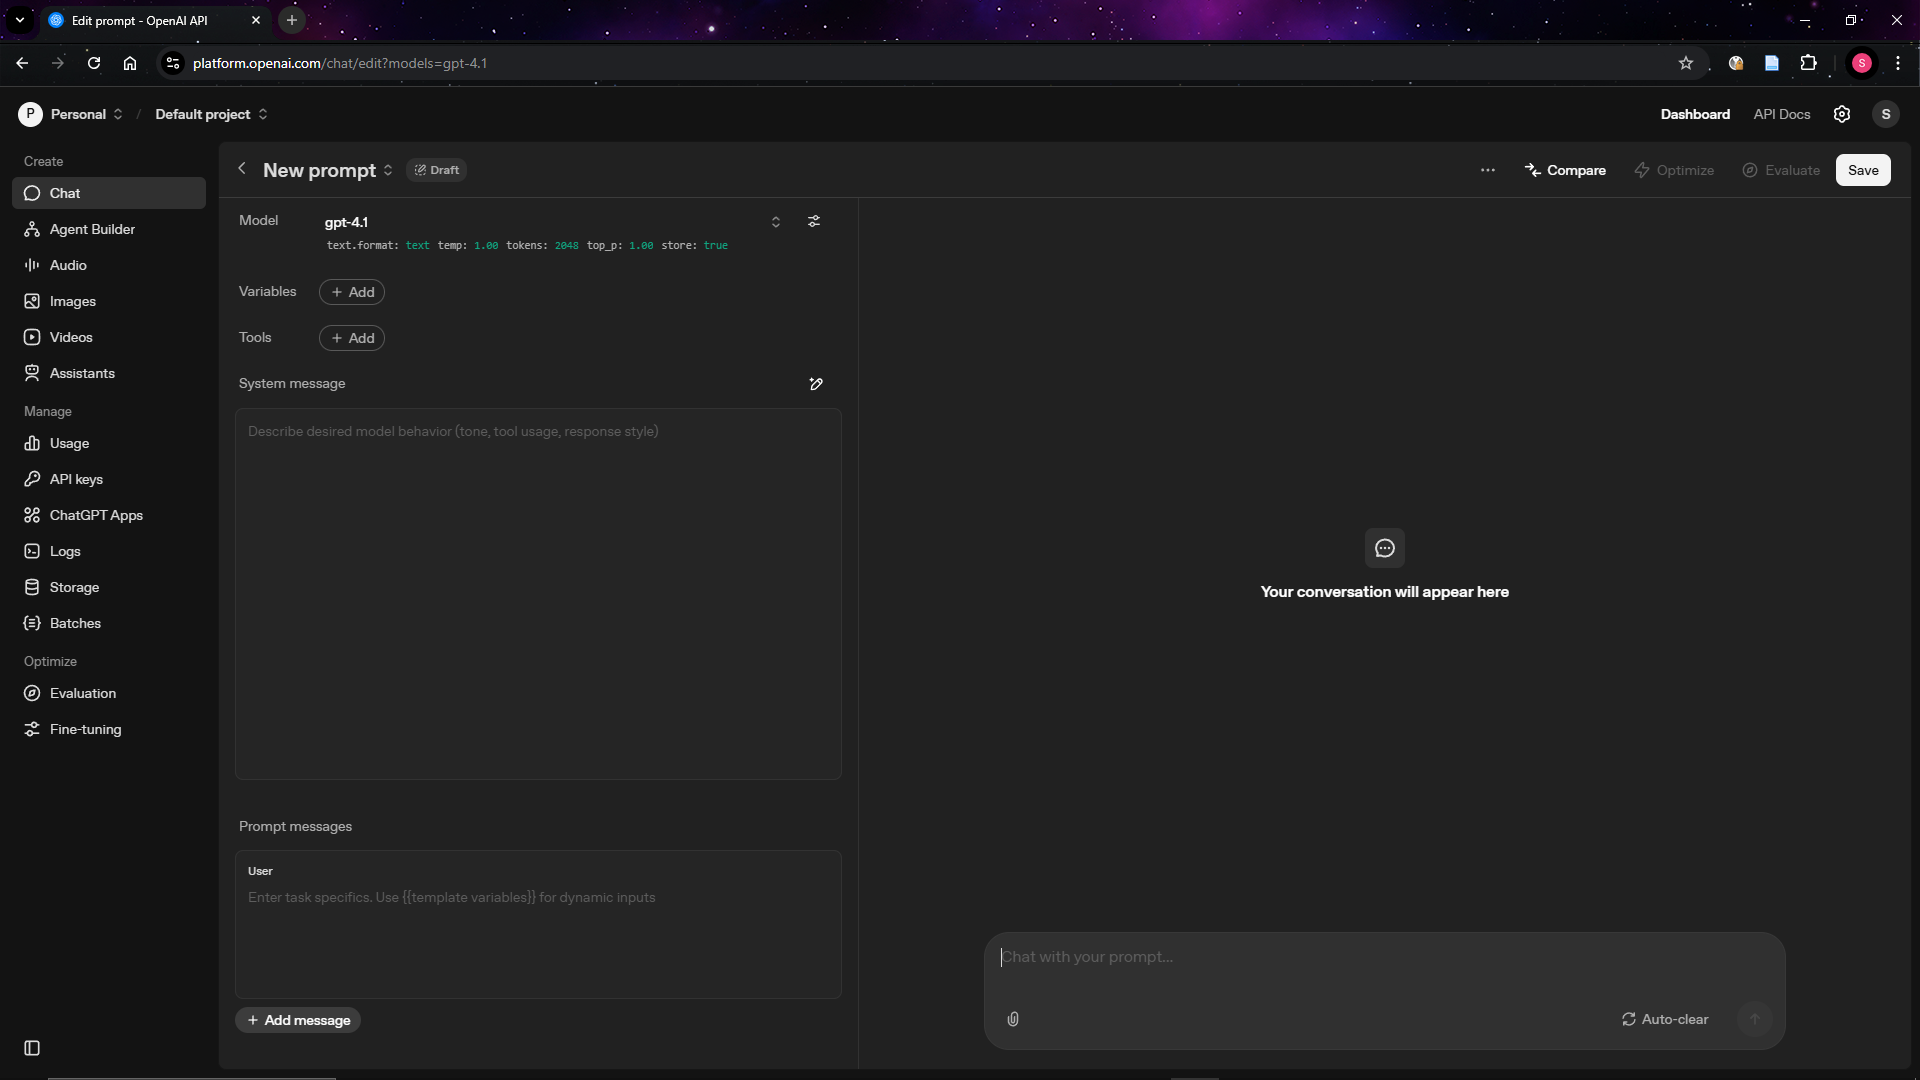Image resolution: width=1920 pixels, height=1080 pixels.
Task: Click the Save button
Action: click(1862, 170)
